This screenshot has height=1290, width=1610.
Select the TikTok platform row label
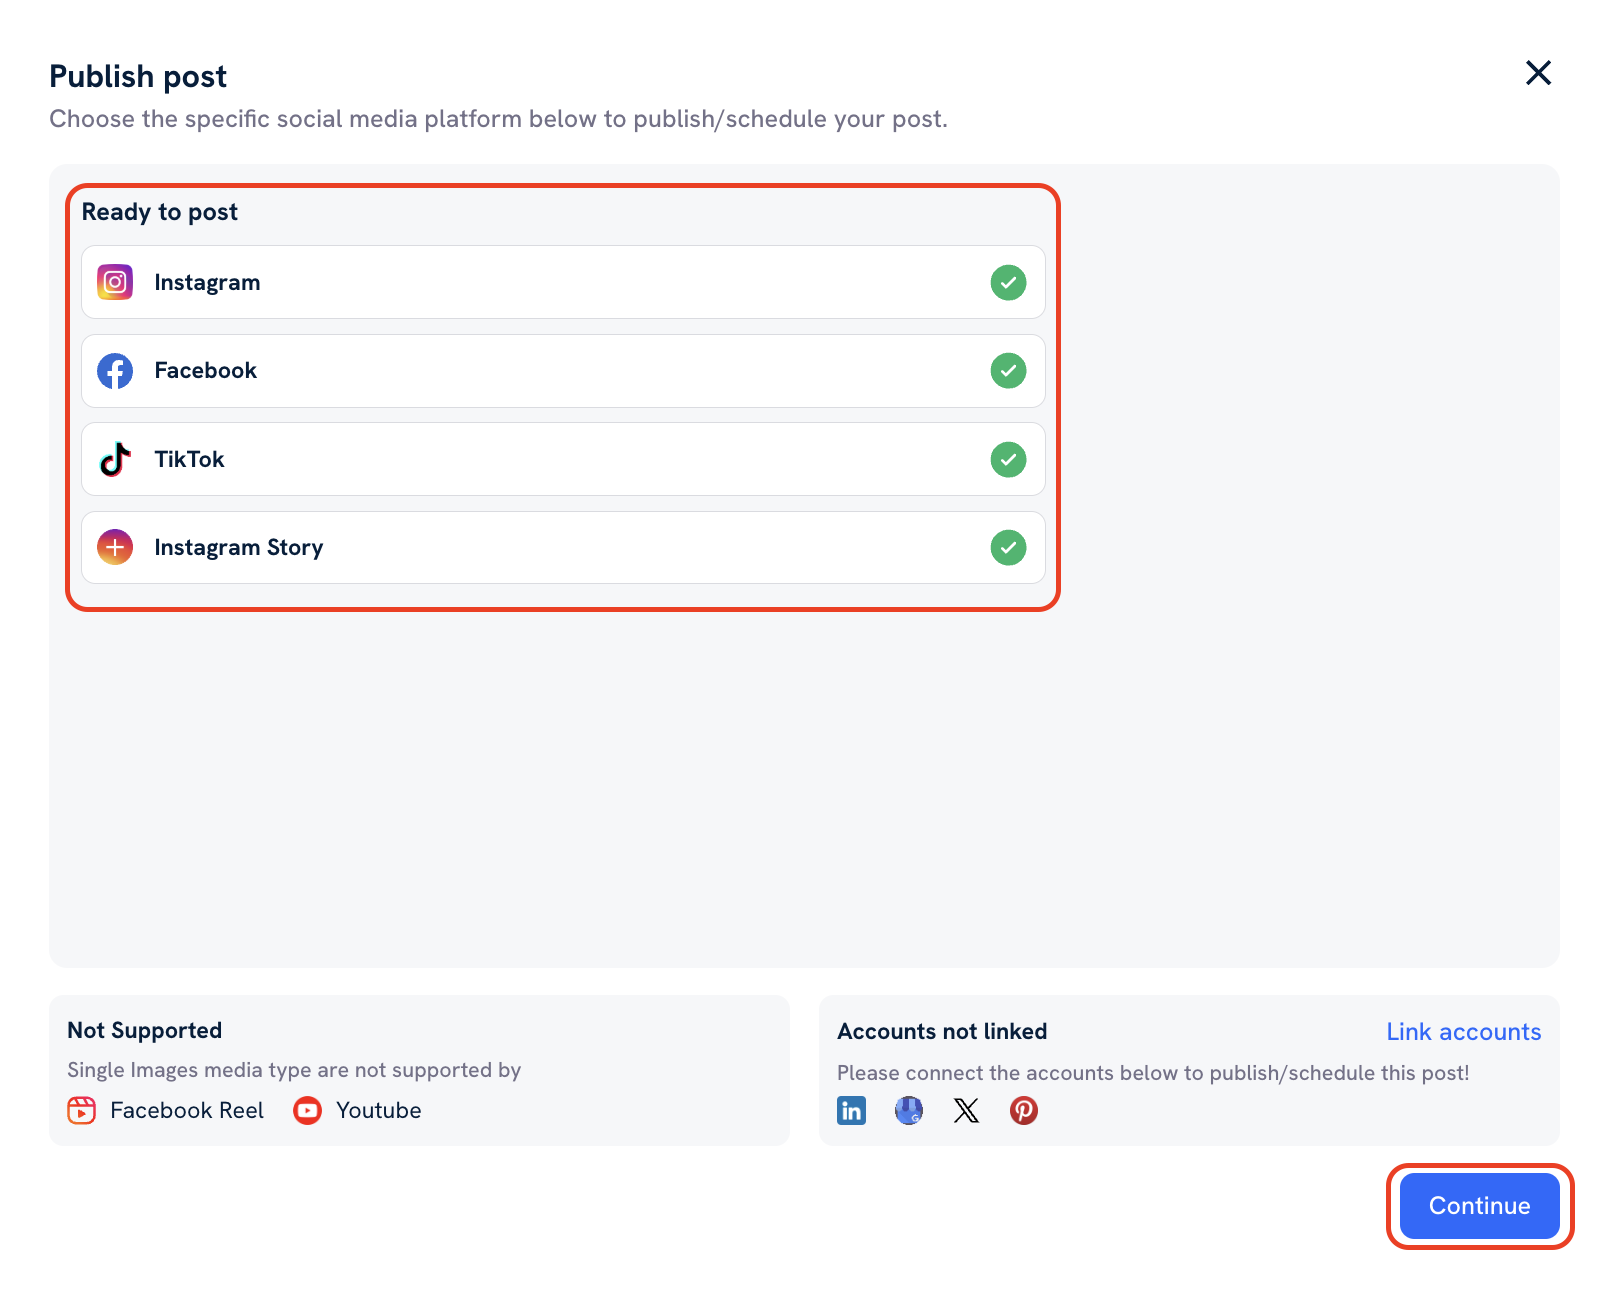pos(189,460)
